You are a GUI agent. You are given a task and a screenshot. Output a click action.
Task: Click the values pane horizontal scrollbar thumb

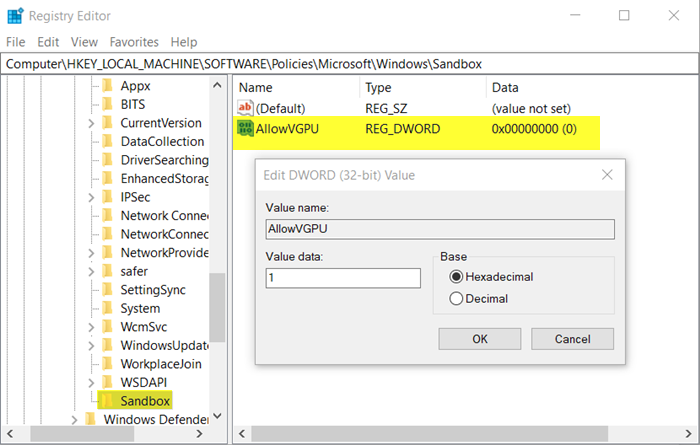[429, 433]
